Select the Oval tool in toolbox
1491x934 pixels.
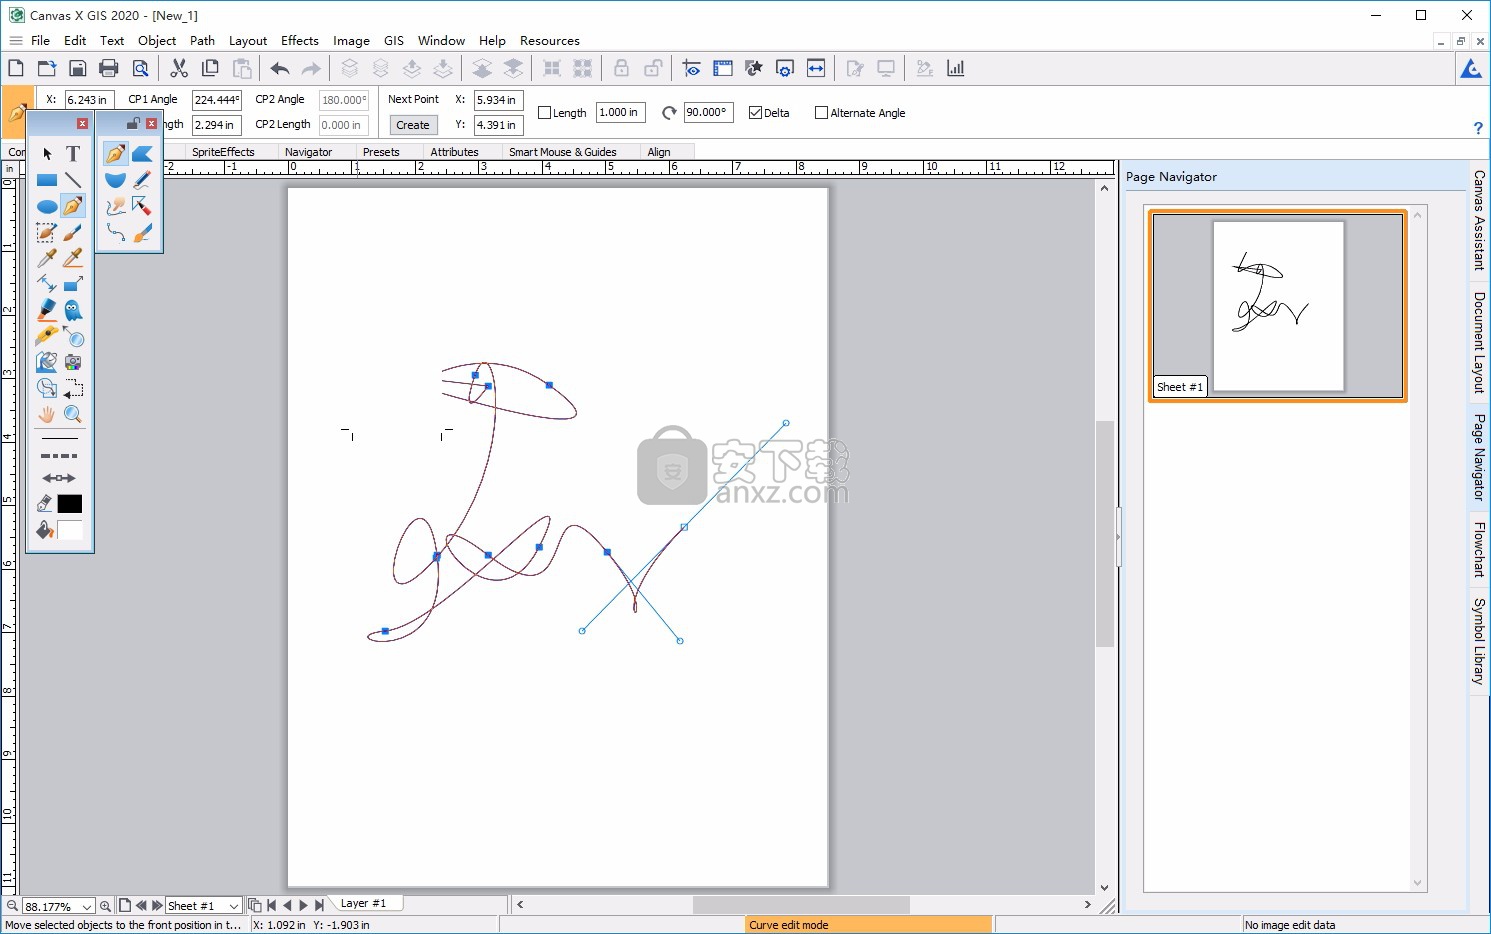tap(47, 206)
